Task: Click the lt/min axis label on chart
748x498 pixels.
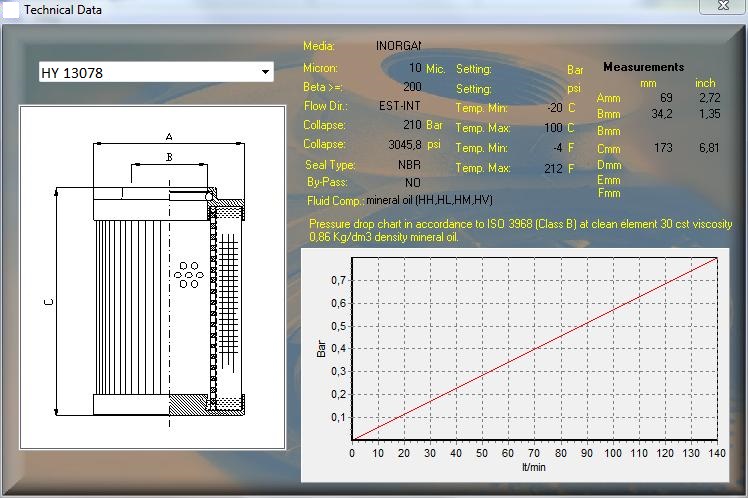Action: [x=533, y=466]
